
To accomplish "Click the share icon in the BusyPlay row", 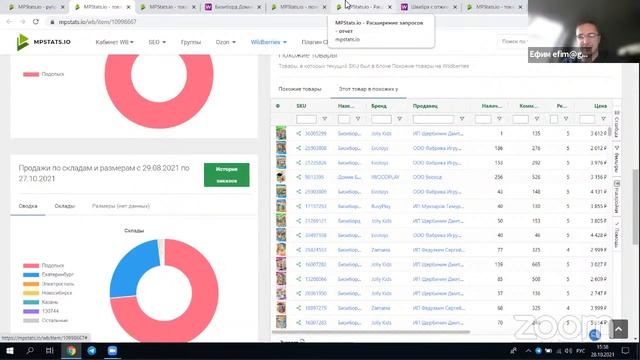I will 299,206.
